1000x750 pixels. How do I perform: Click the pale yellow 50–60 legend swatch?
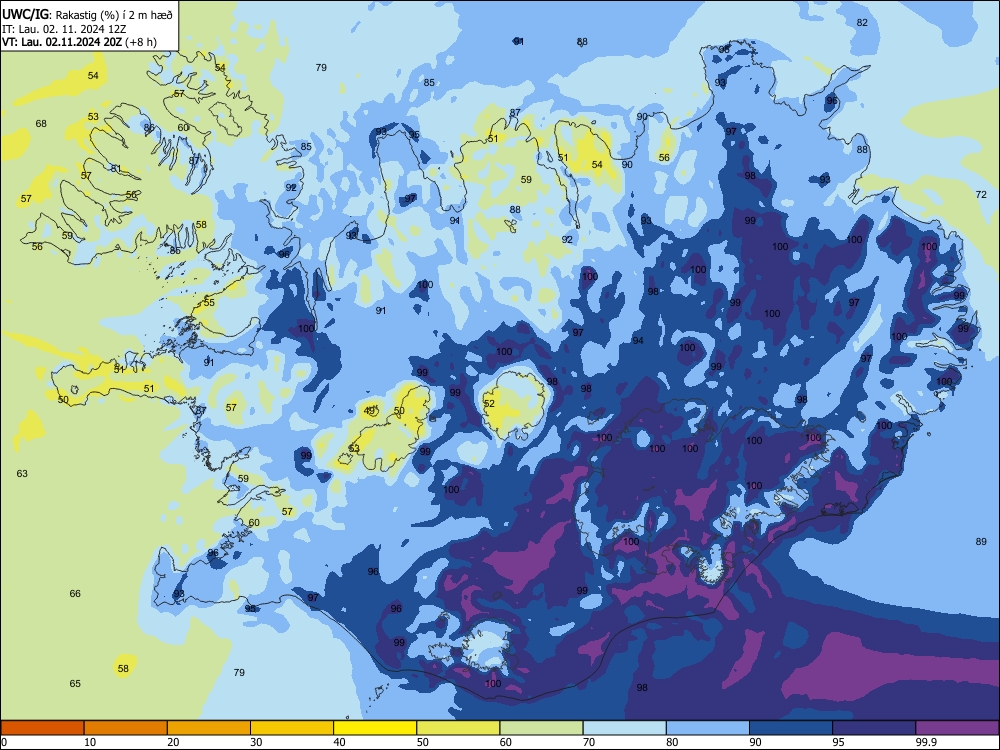[x=458, y=728]
